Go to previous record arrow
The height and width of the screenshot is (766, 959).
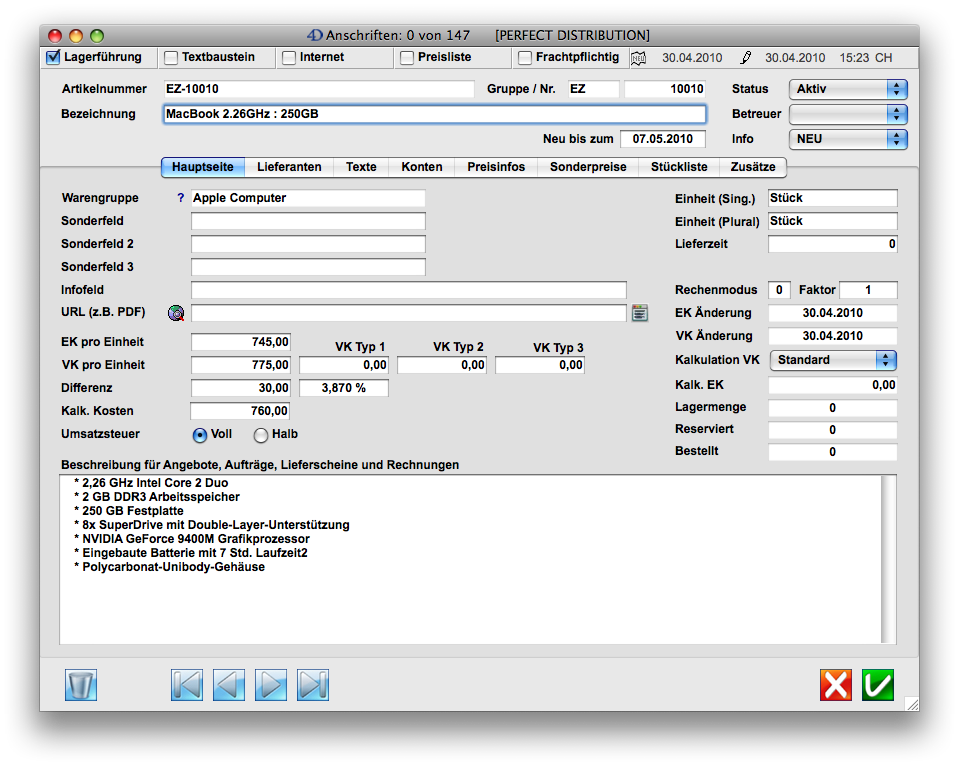[x=229, y=685]
